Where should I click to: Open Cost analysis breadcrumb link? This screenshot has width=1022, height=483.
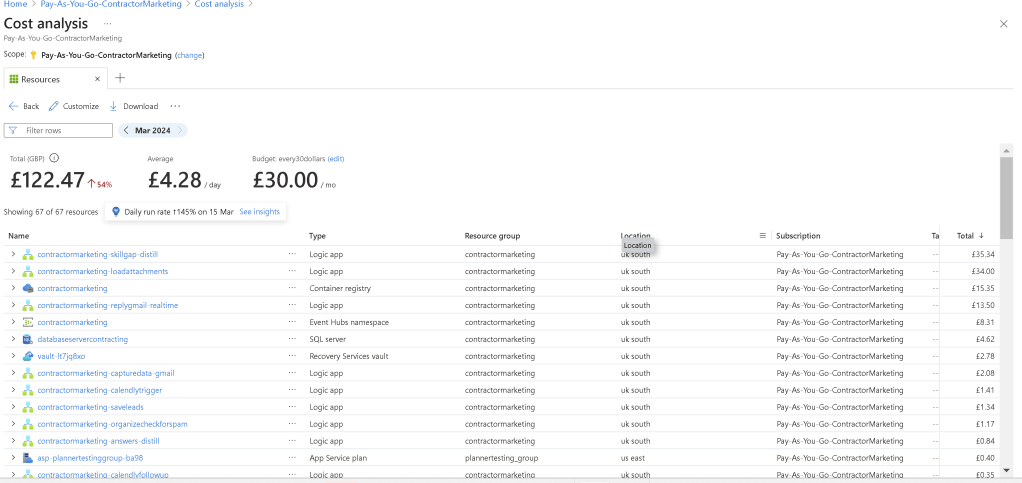219,4
